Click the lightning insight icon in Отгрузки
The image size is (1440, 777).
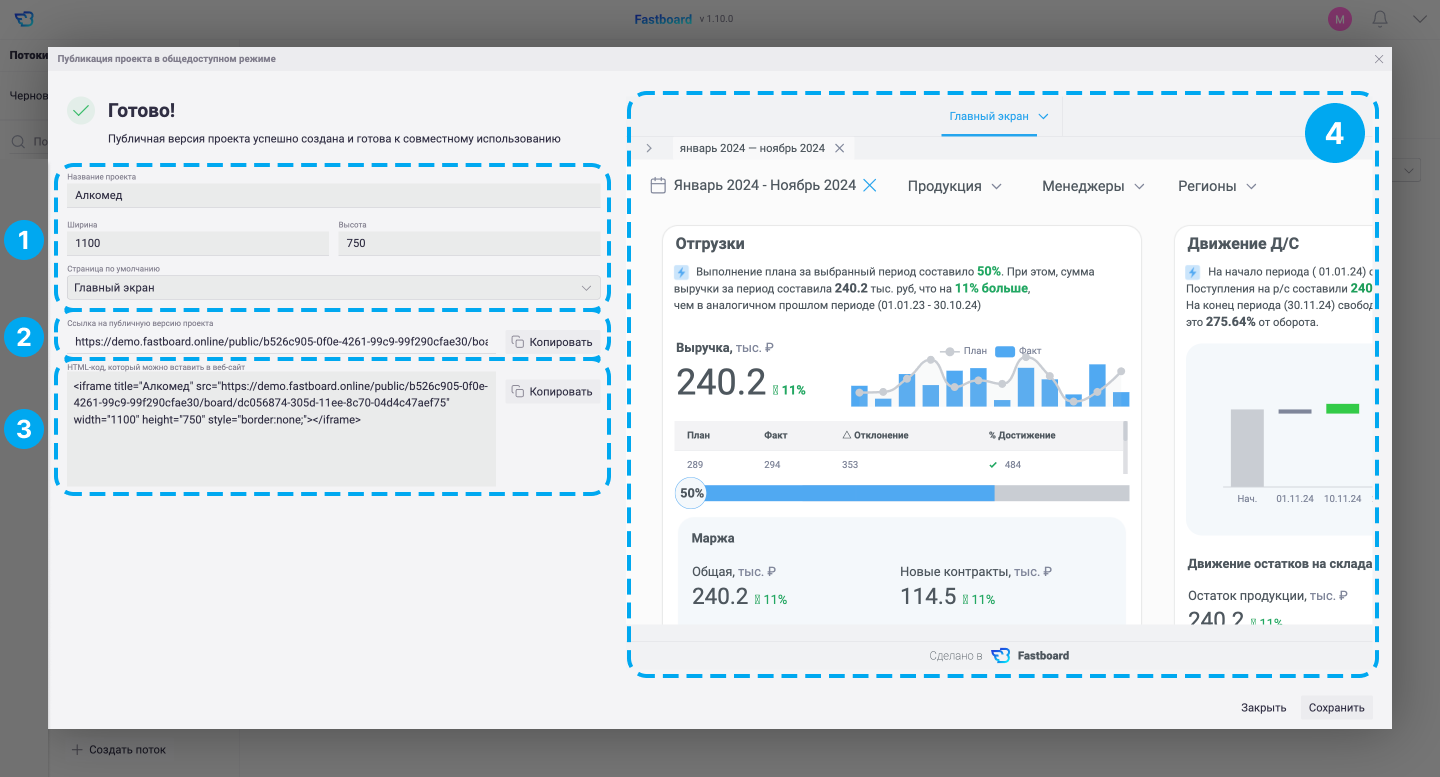click(x=682, y=272)
